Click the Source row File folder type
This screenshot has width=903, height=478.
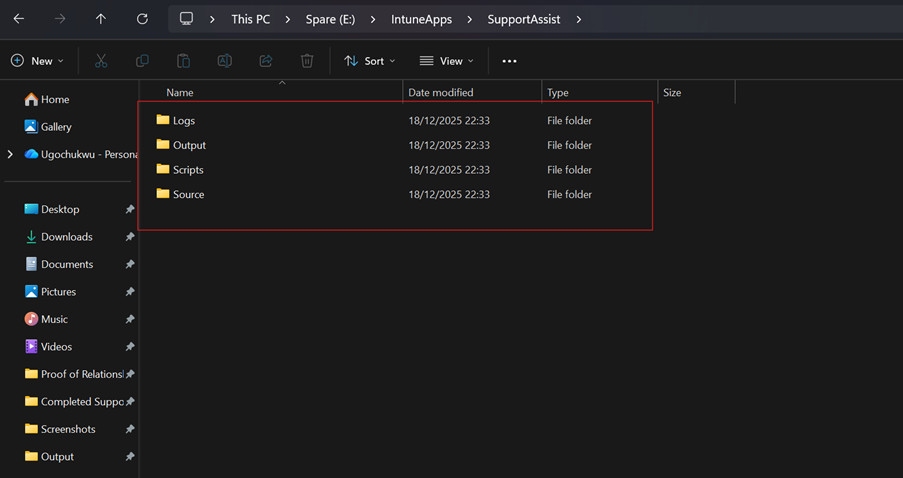tap(570, 195)
